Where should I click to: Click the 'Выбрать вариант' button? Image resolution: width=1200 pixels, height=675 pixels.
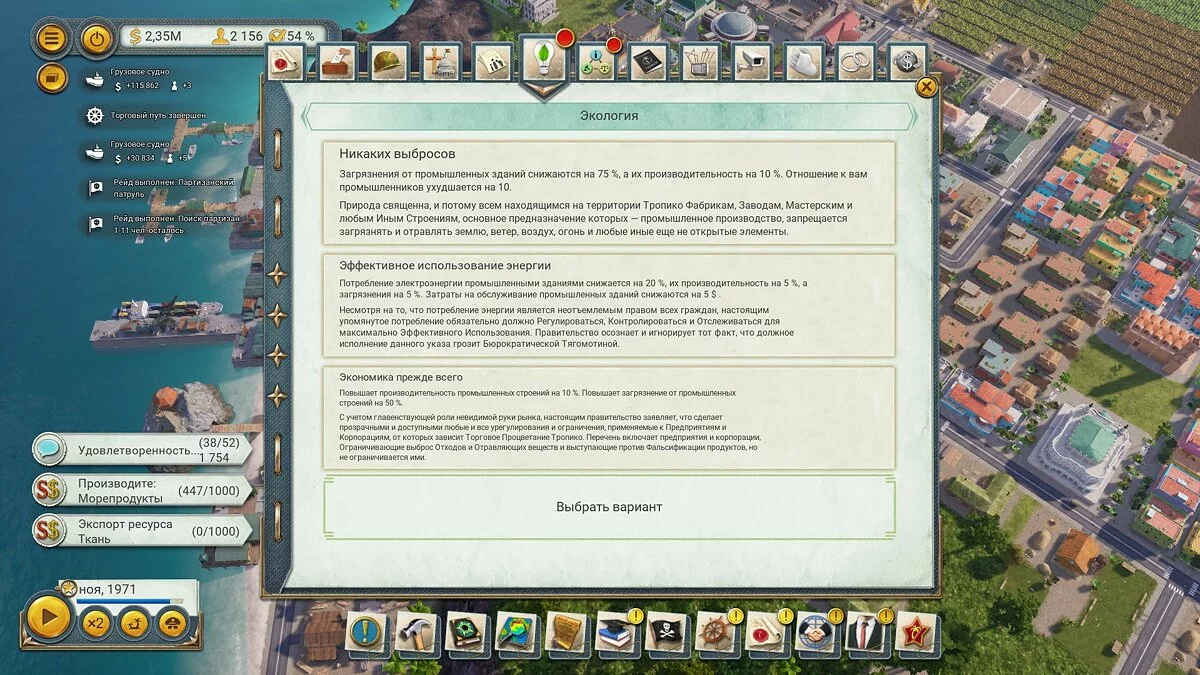pos(609,507)
